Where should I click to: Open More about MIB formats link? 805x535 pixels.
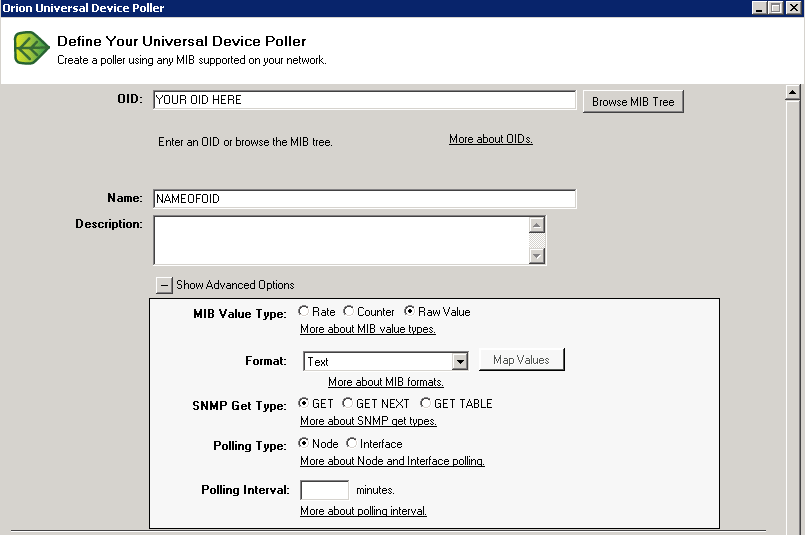coord(386,382)
